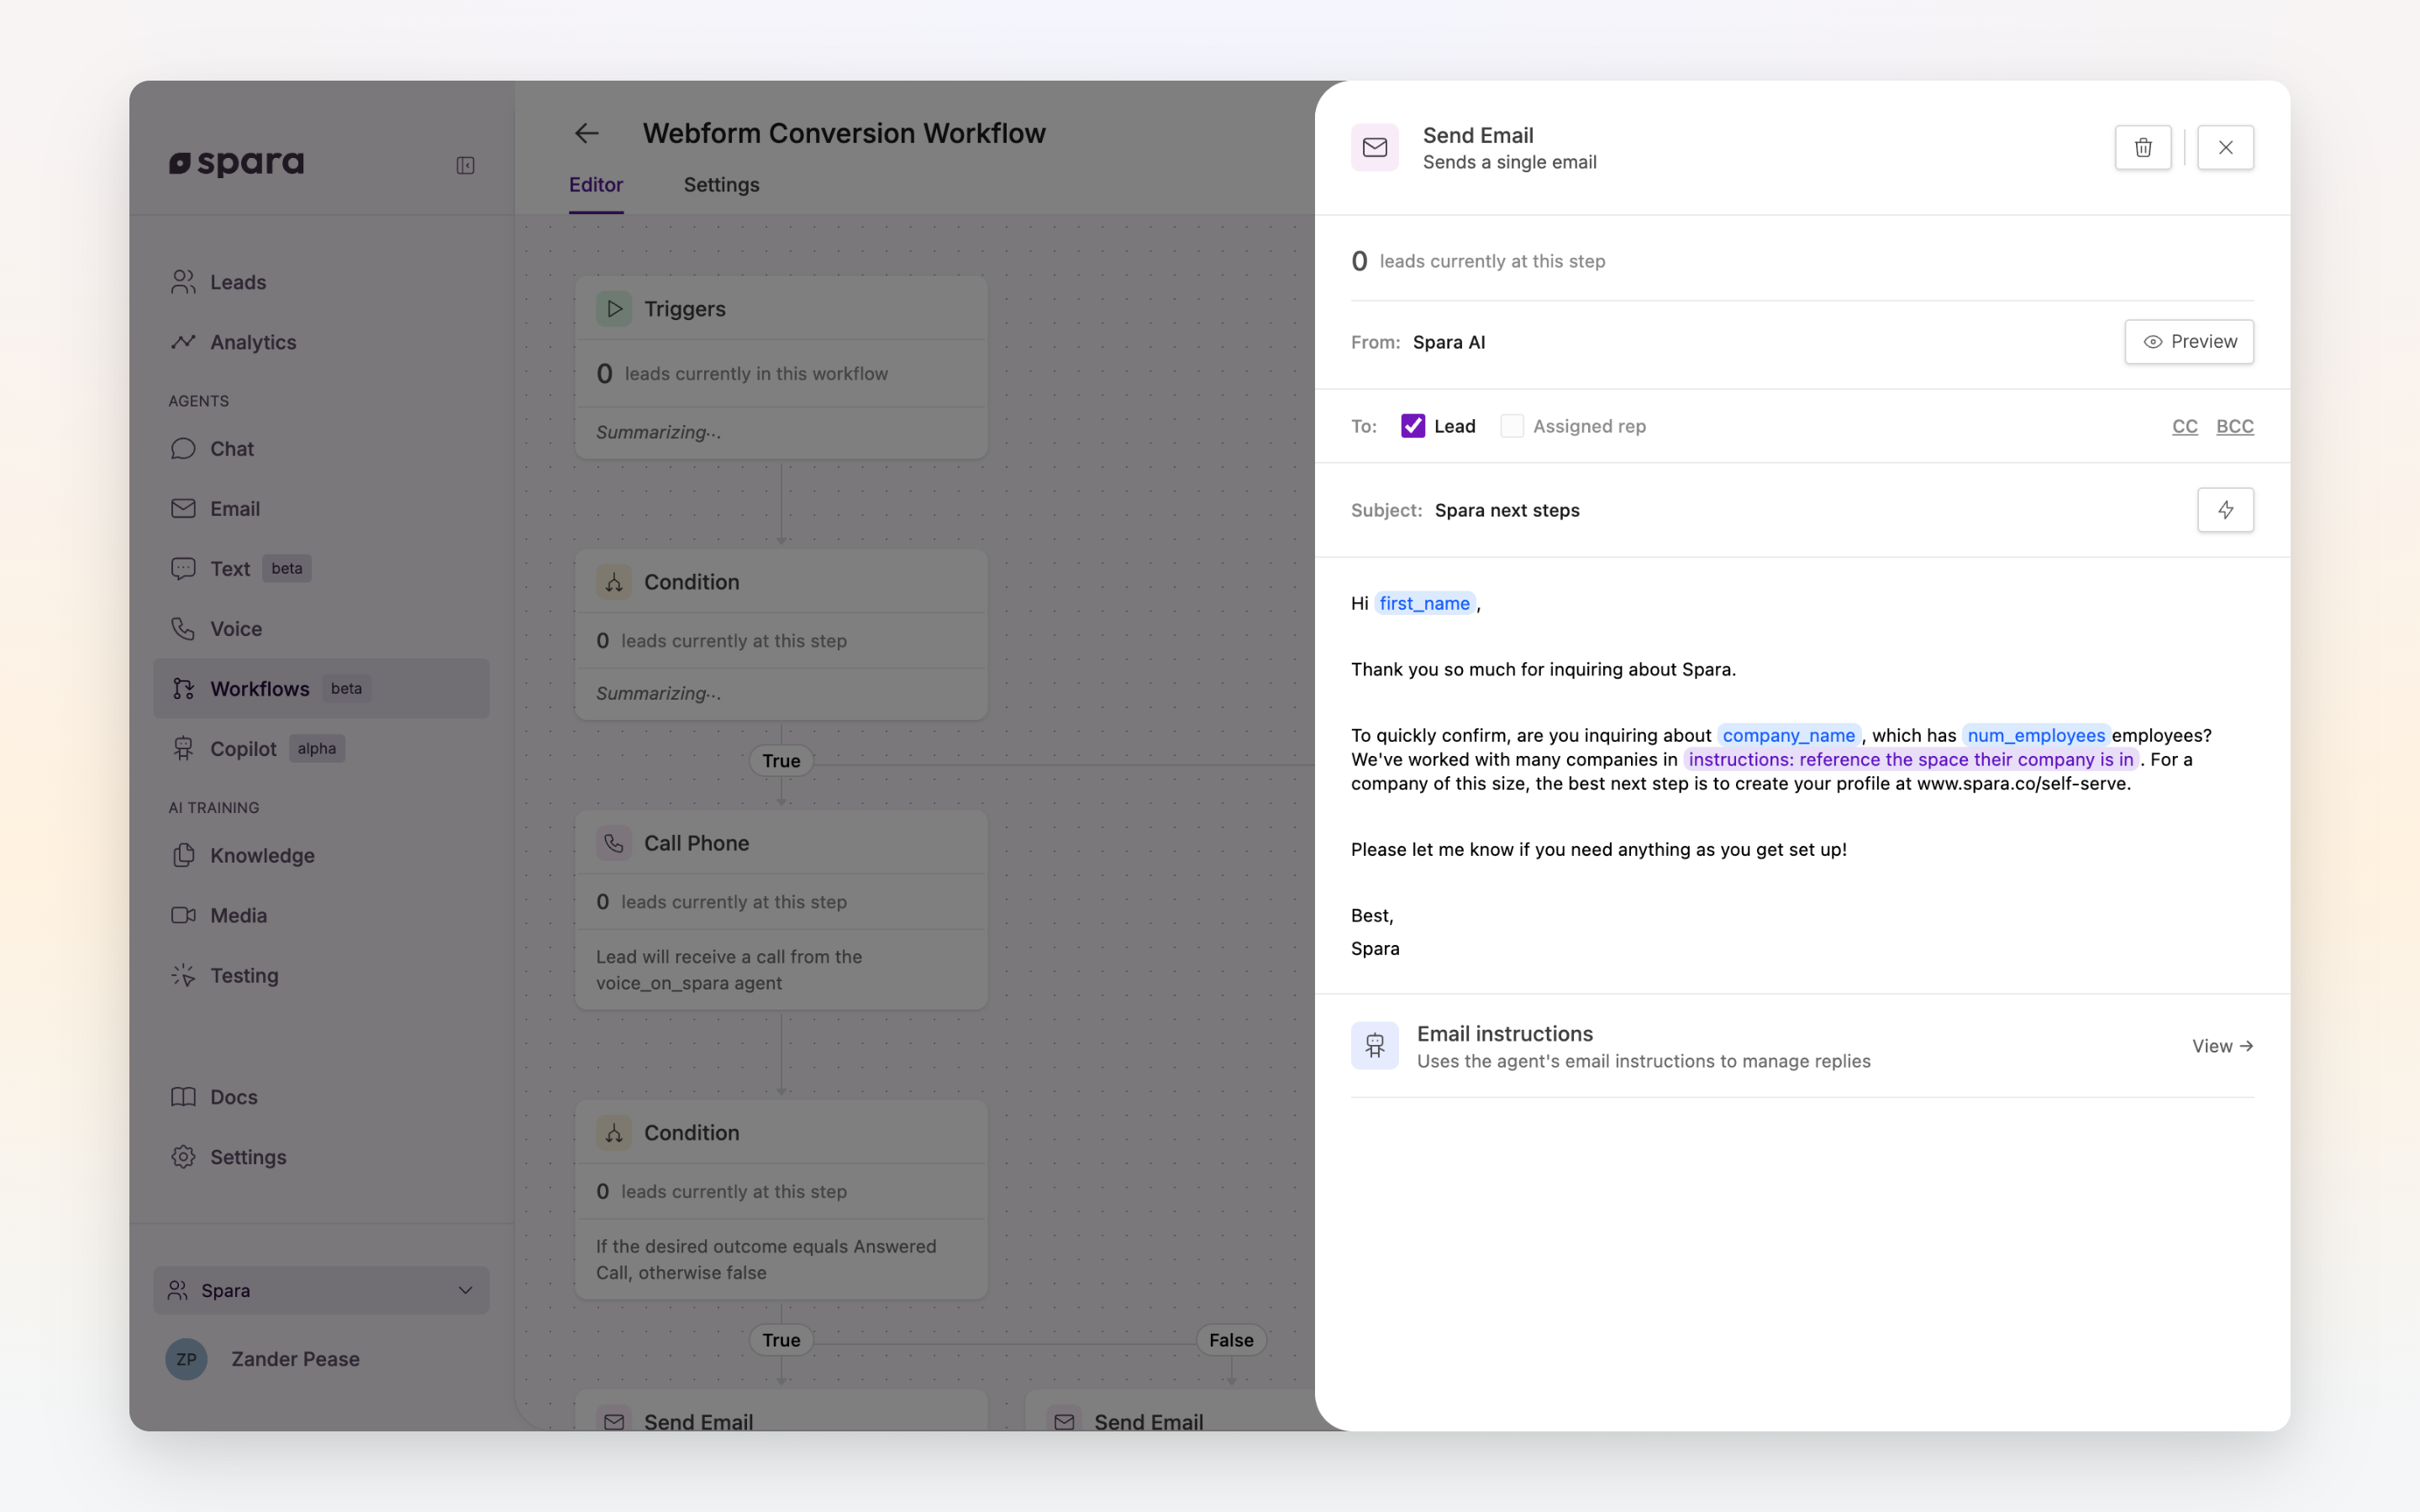Open Email instructions via View arrow
2420x1512 pixels.
click(2221, 1046)
